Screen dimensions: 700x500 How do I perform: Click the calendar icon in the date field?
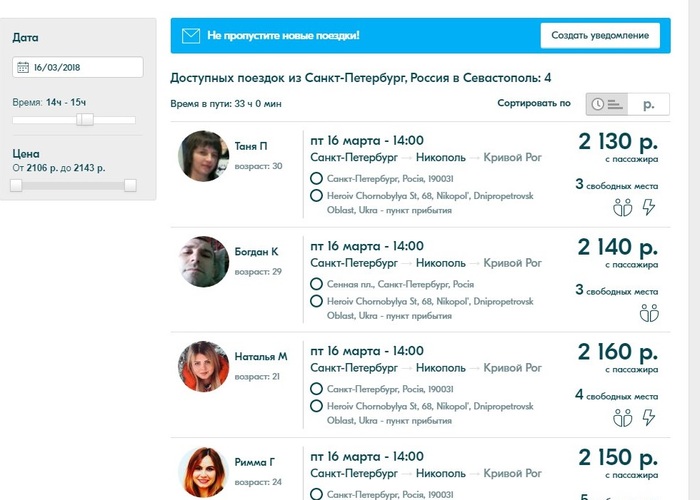coord(23,68)
